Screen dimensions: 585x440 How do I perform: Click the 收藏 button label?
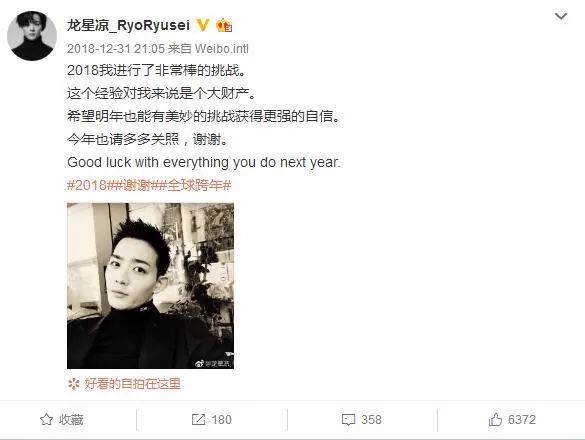(x=71, y=420)
